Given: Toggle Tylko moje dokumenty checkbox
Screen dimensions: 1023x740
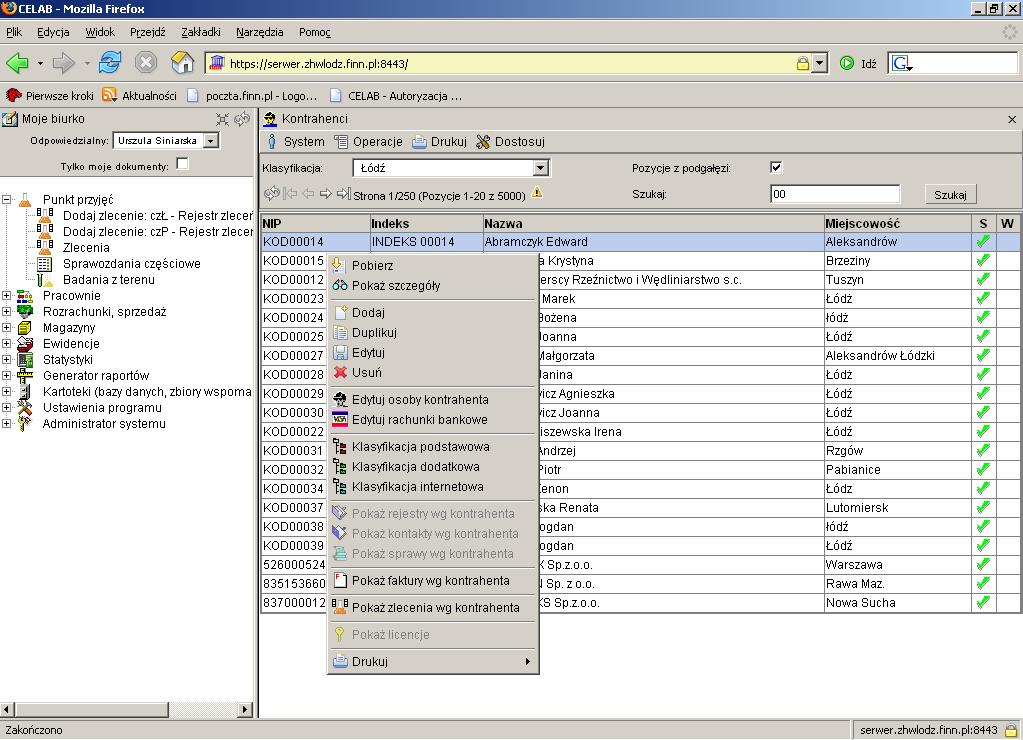Looking at the screenshot, I should coord(183,164).
